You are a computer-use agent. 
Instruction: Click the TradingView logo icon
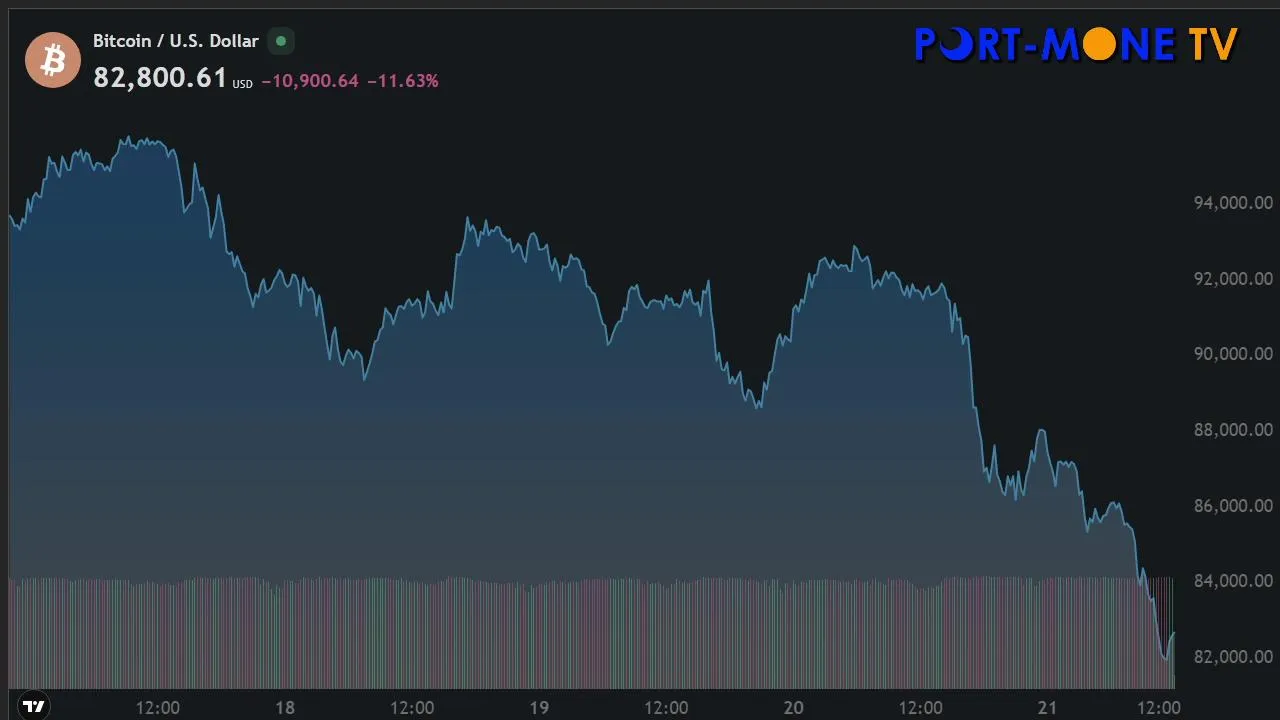[x=34, y=706]
